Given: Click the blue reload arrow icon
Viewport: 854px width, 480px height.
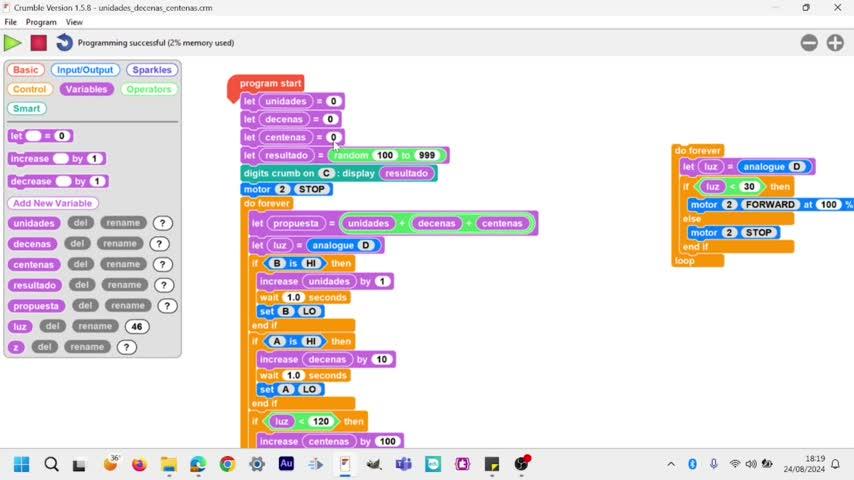Looking at the screenshot, I should click(x=64, y=42).
